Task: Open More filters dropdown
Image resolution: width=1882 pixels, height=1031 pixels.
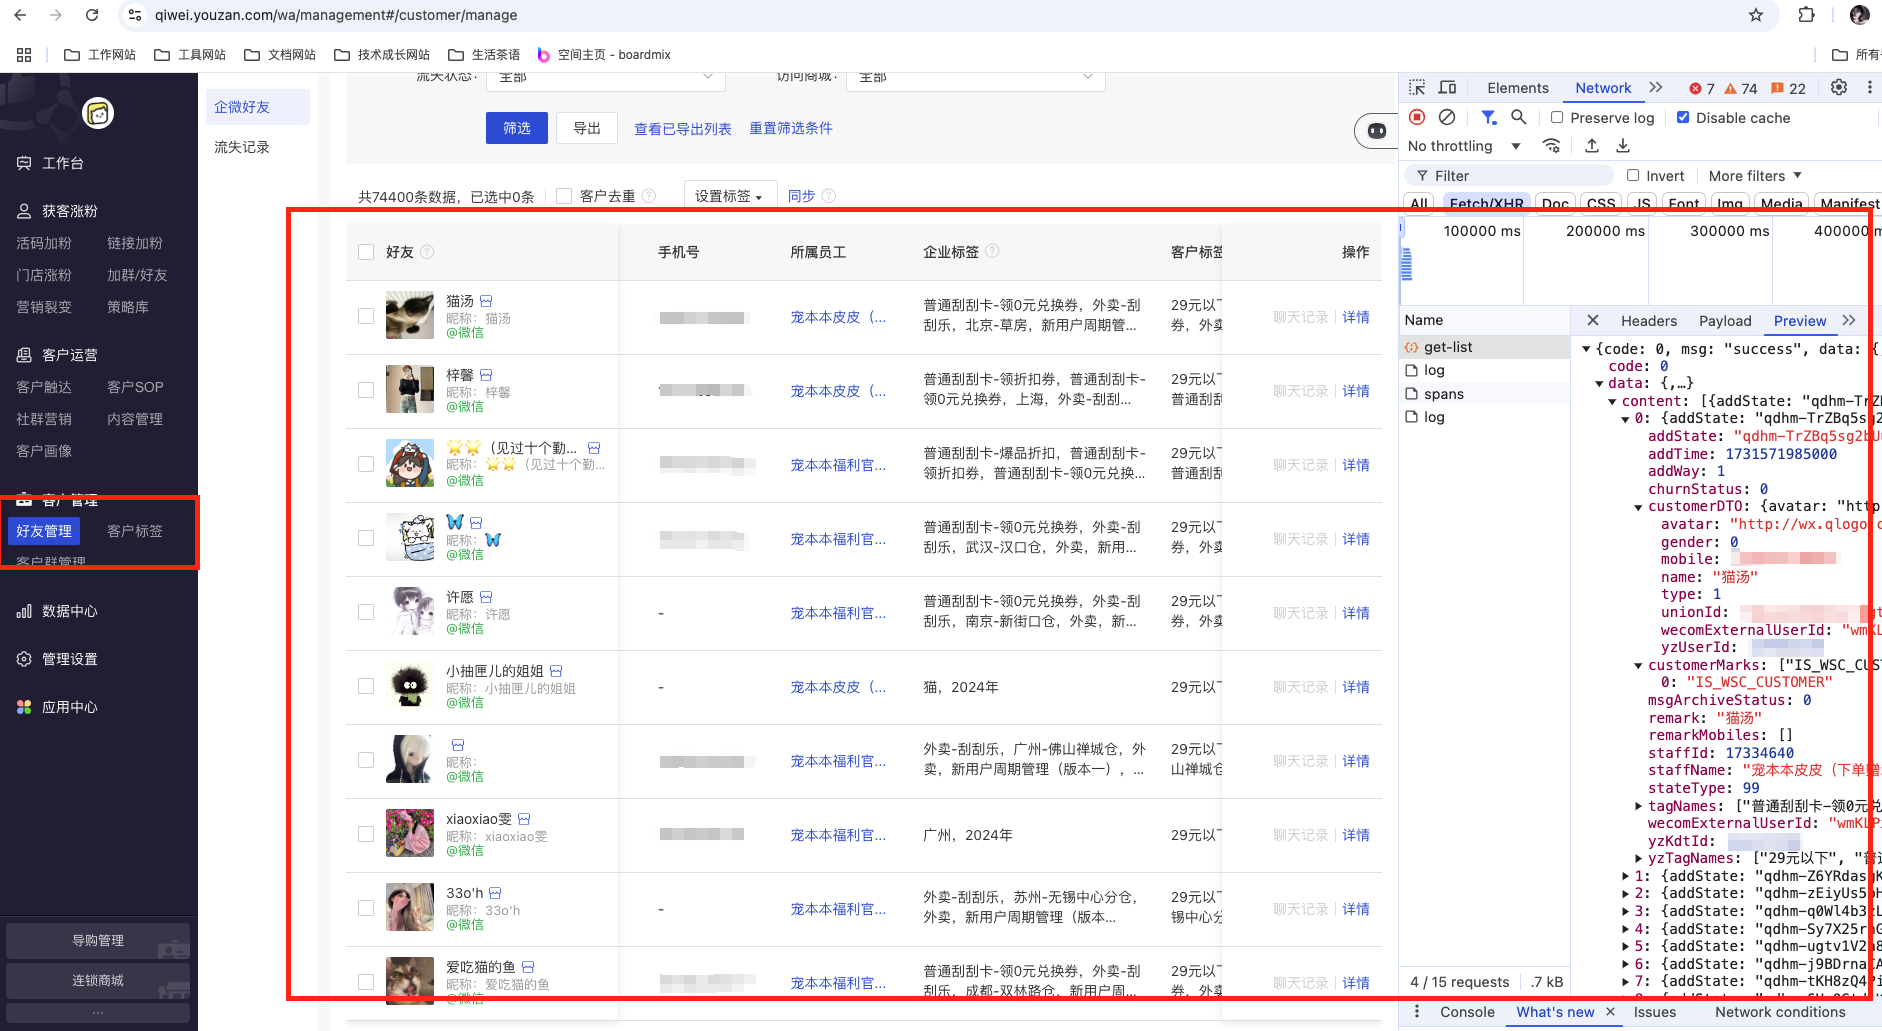Action: [x=1755, y=175]
